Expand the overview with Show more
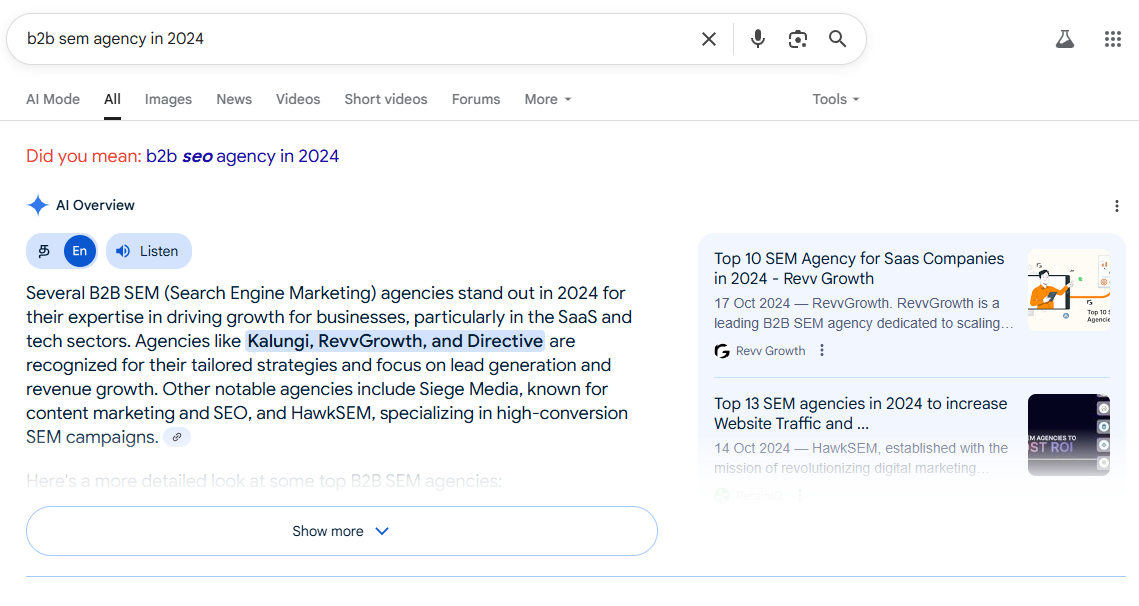The height and width of the screenshot is (606, 1139). coord(341,531)
